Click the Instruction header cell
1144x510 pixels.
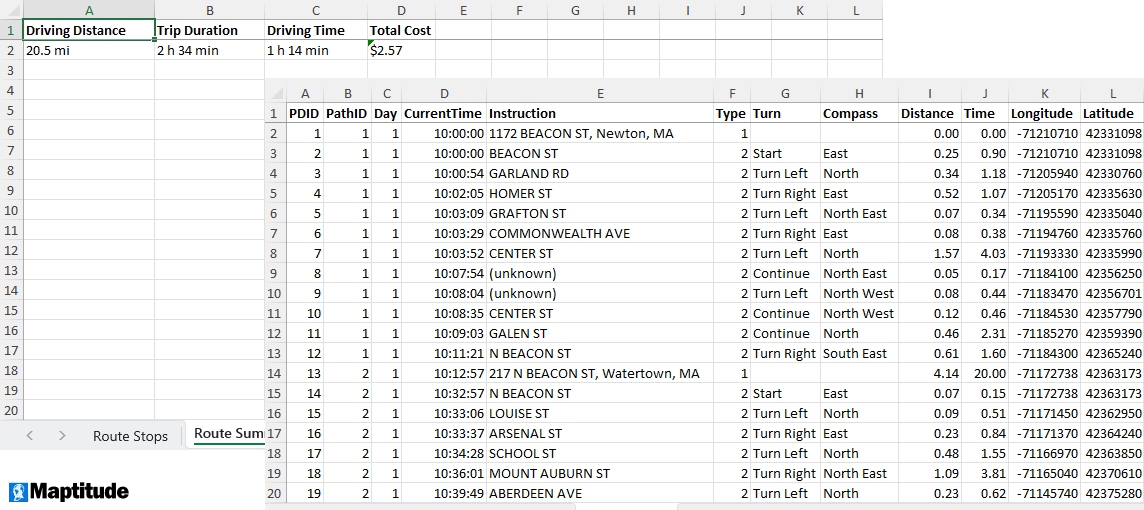pyautogui.click(x=599, y=113)
